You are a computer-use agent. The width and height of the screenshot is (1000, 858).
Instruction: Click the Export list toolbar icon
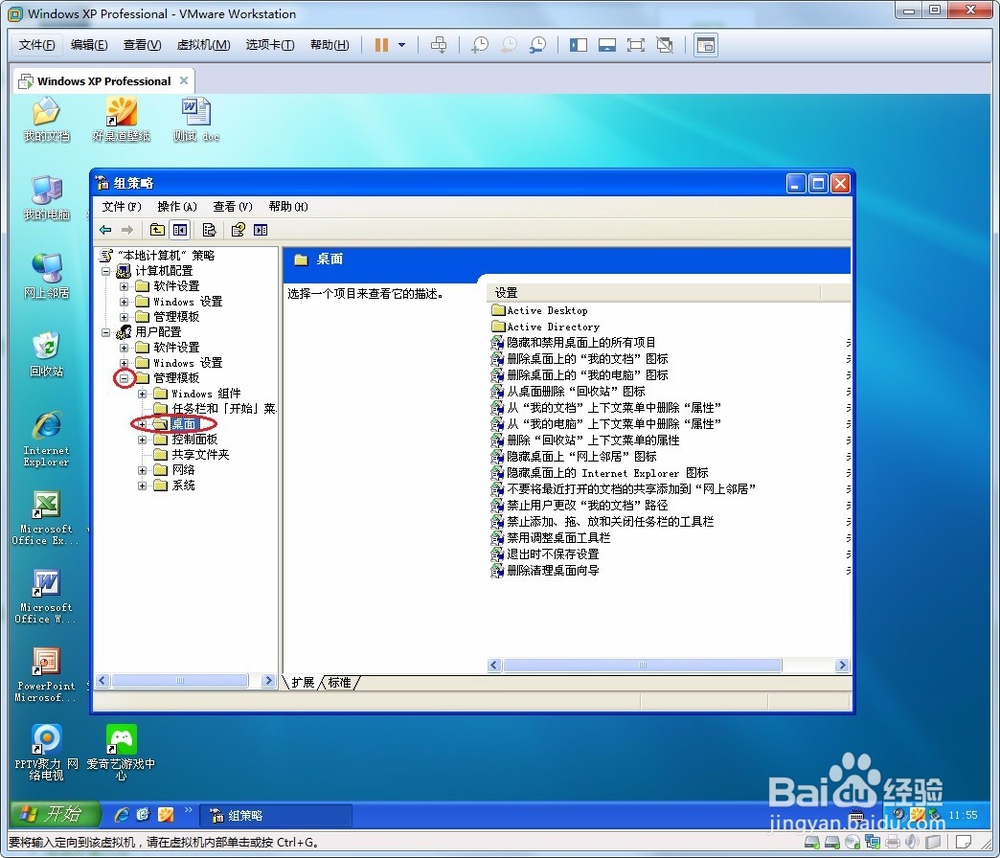pos(209,230)
